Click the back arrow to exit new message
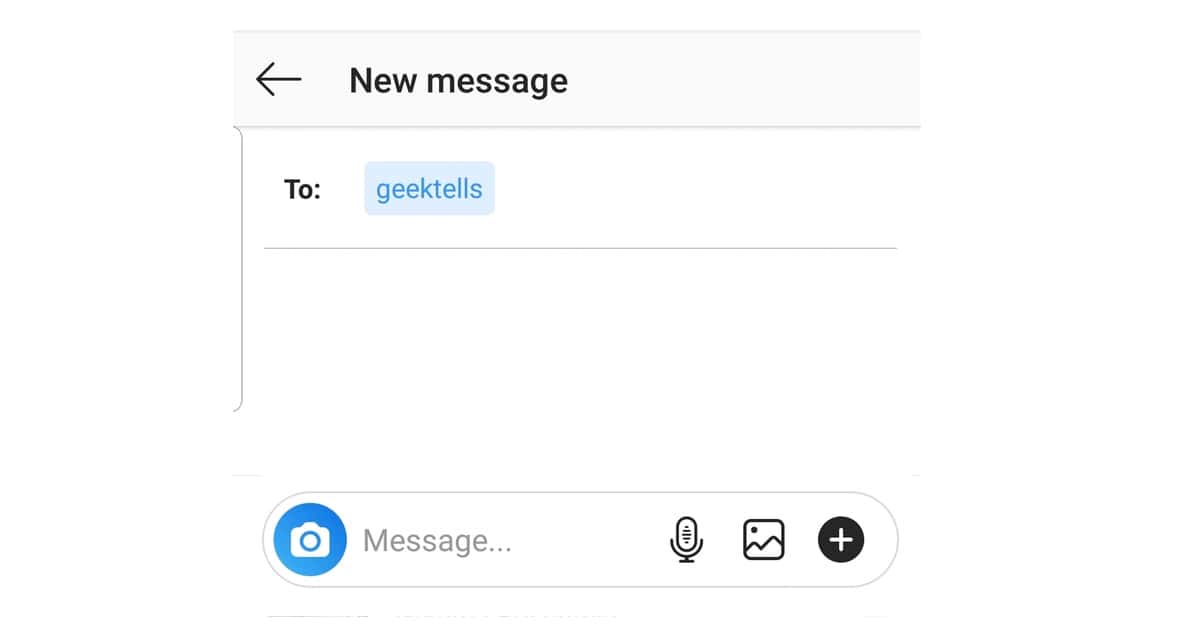 [x=277, y=80]
